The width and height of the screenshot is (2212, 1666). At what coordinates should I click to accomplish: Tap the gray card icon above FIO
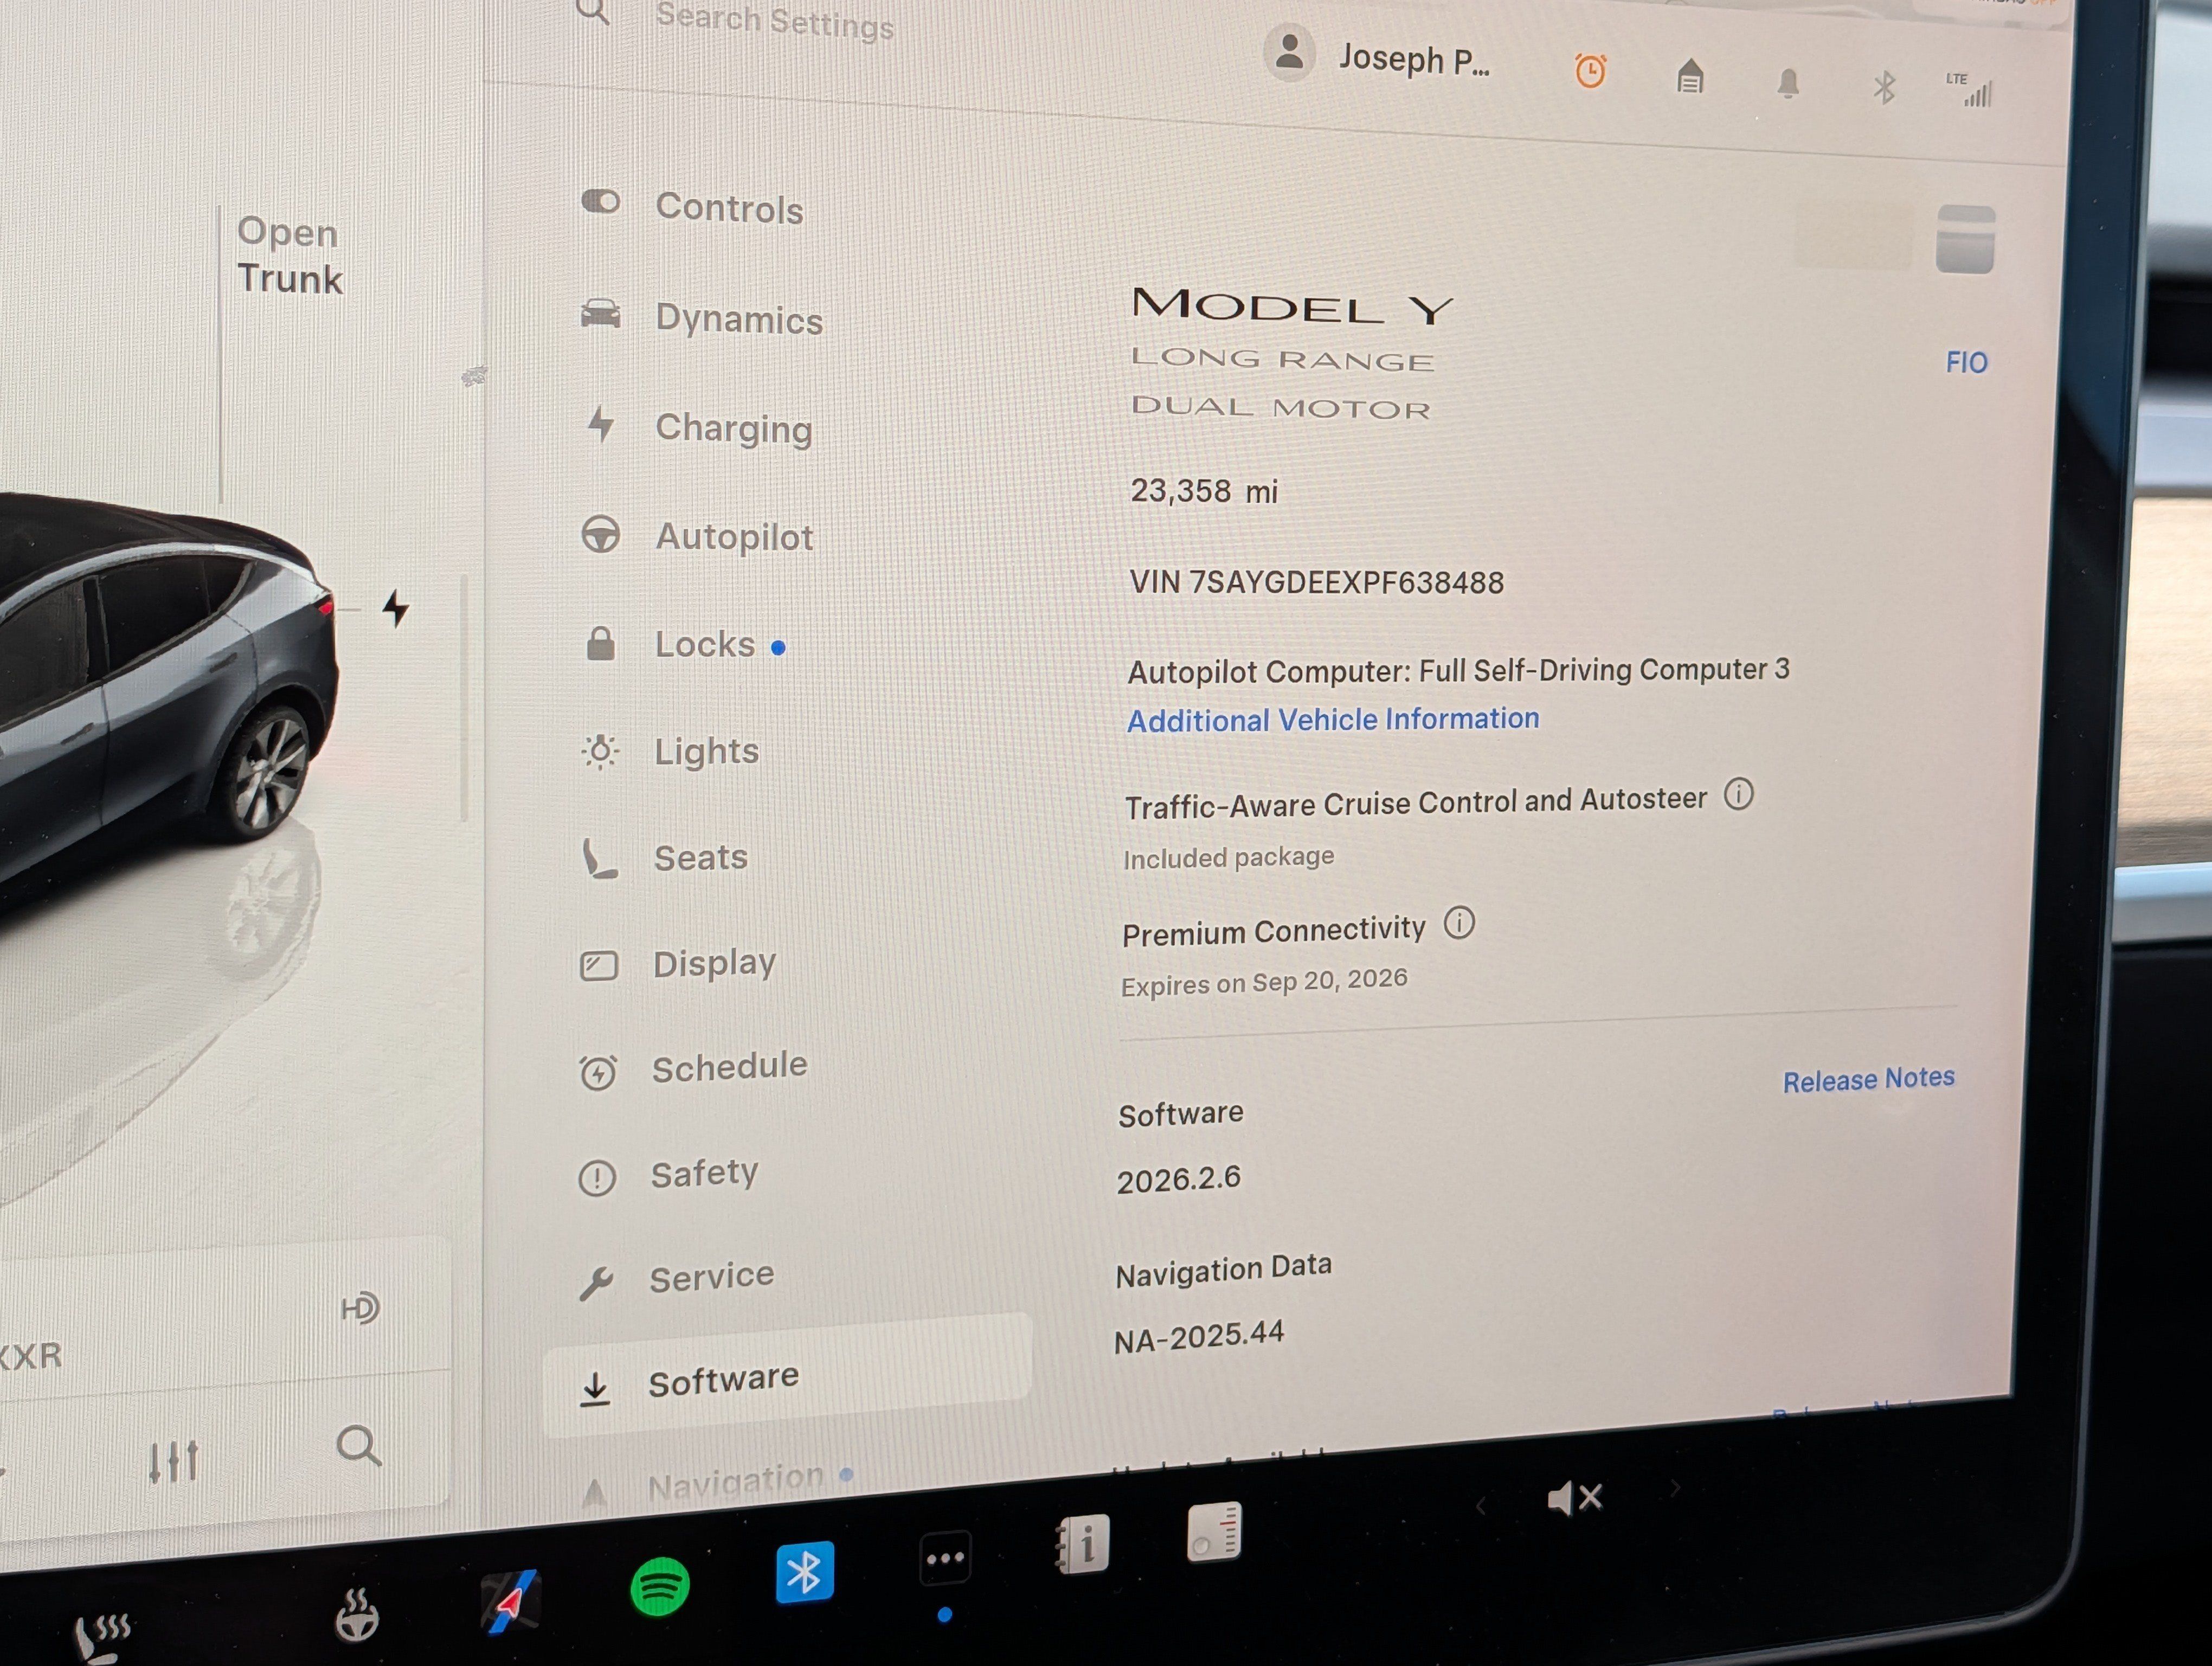pos(1965,239)
